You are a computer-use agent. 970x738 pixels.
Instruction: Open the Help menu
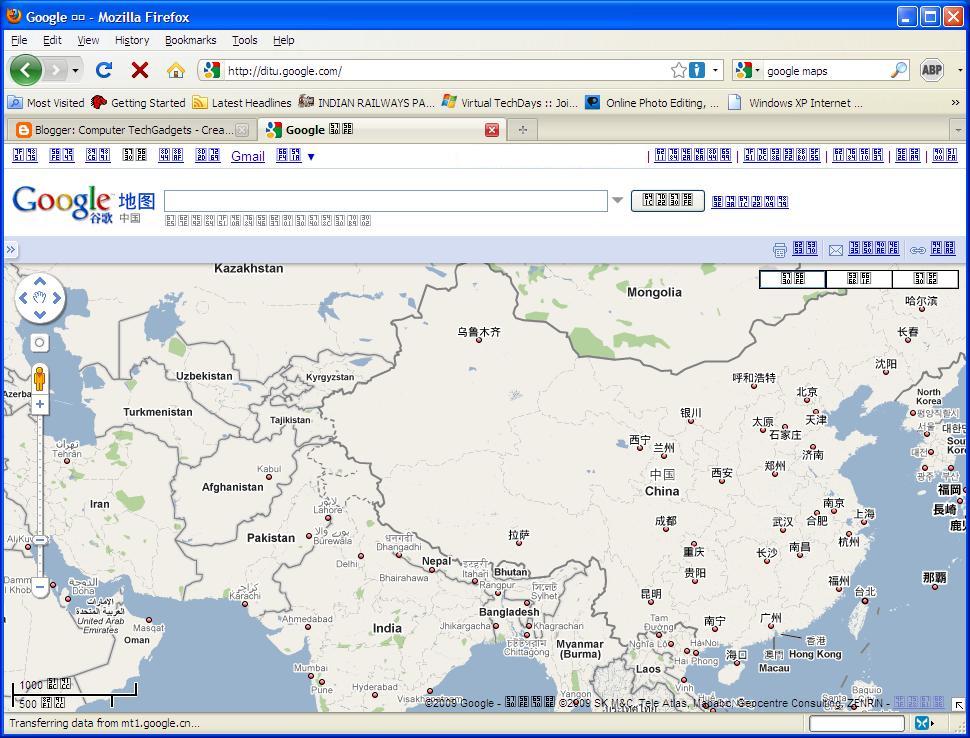tap(283, 40)
